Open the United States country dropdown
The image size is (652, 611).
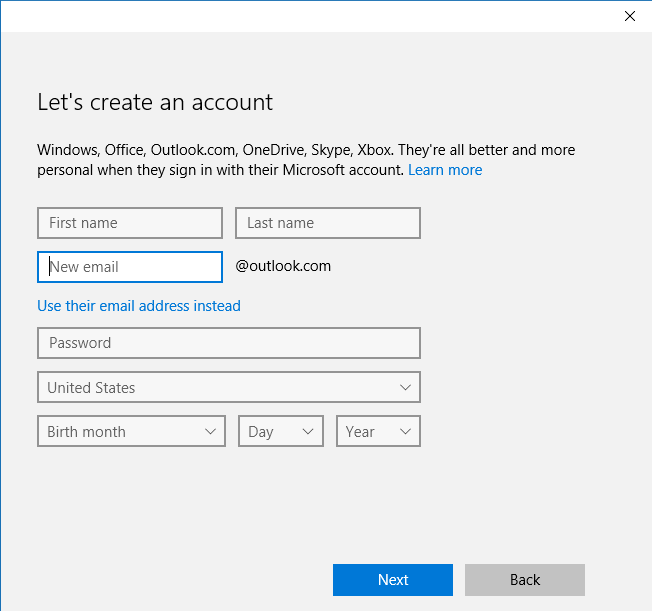229,387
